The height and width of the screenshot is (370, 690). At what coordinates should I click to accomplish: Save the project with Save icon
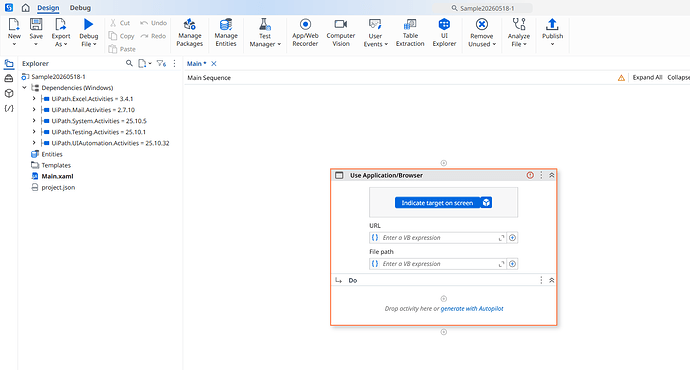(x=36, y=24)
